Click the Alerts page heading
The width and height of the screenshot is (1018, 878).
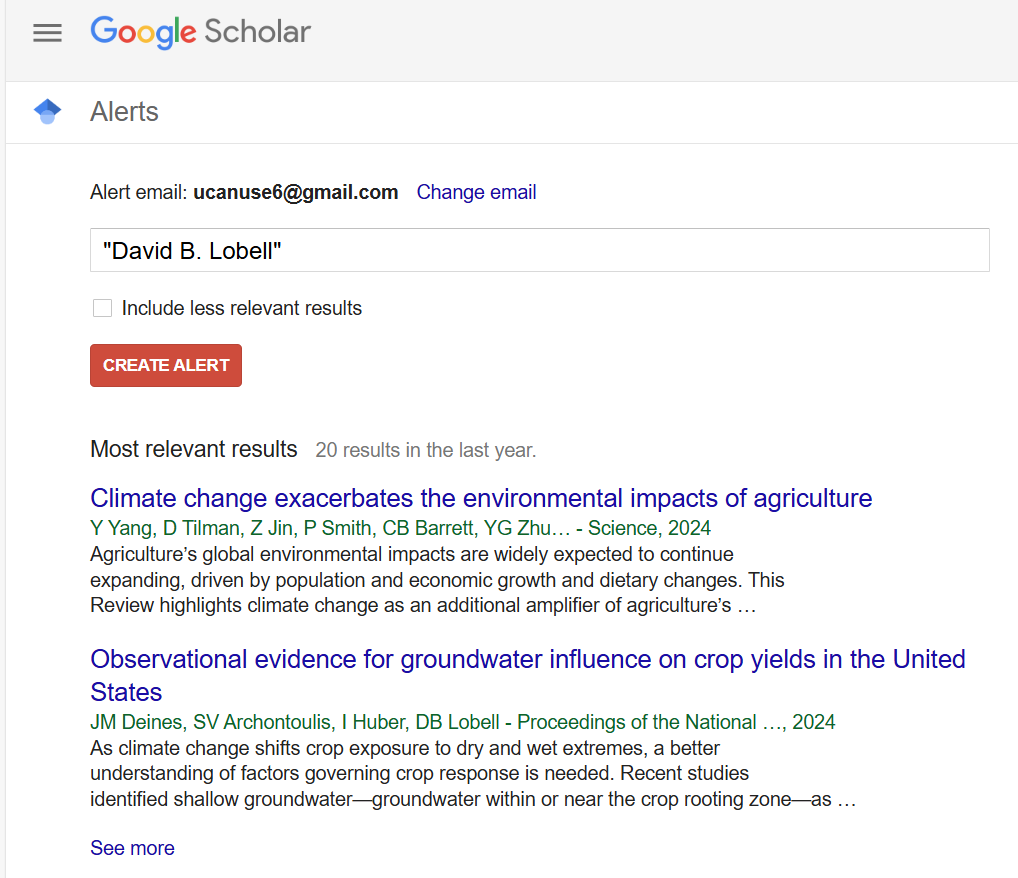tap(124, 112)
